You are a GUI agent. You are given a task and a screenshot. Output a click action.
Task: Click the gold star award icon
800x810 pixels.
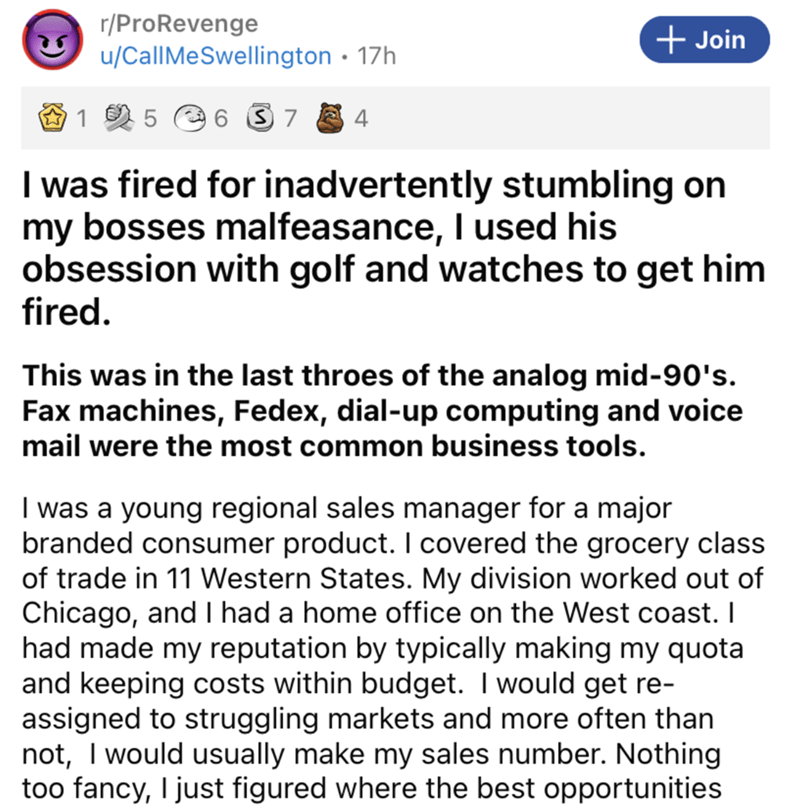[x=49, y=119]
